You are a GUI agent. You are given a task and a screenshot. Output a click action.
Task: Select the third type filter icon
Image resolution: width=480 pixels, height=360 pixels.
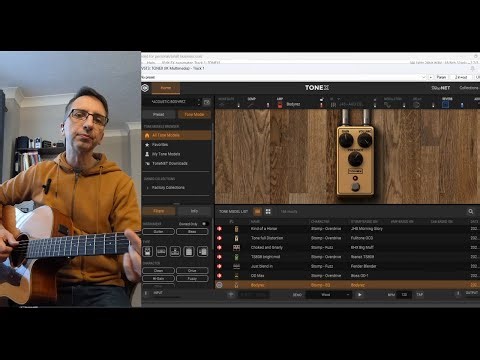[x=175, y=251]
